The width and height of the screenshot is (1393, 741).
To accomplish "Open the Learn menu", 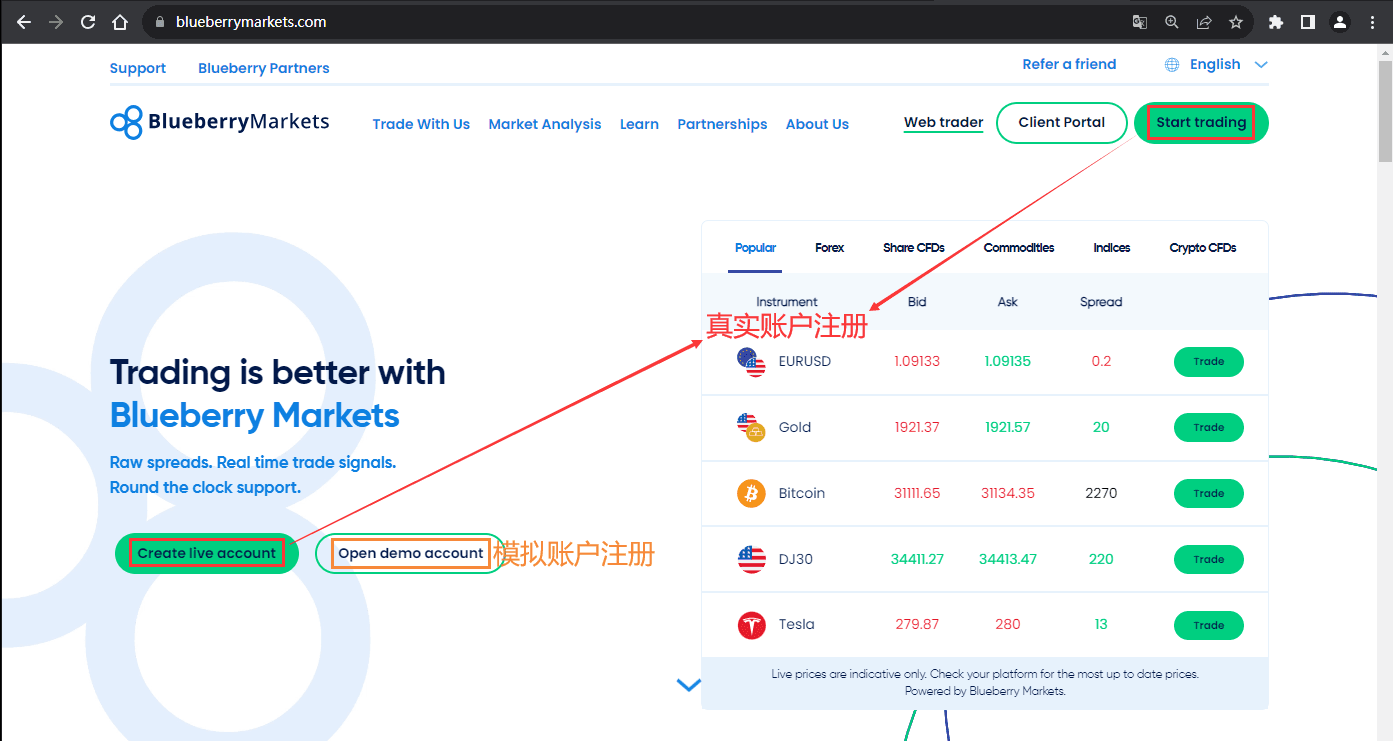I will tap(639, 124).
